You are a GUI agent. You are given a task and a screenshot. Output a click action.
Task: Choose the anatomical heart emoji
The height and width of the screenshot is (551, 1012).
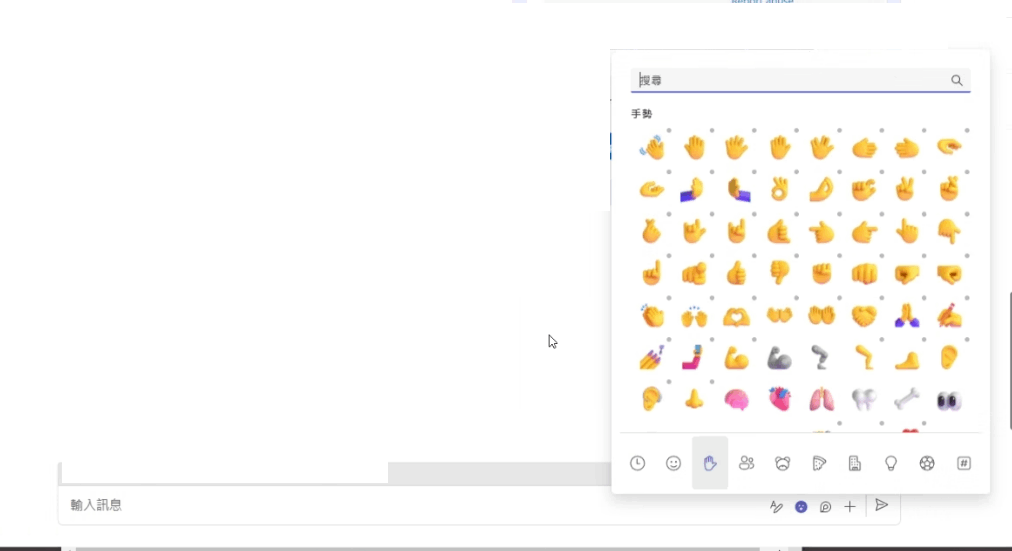coord(779,400)
